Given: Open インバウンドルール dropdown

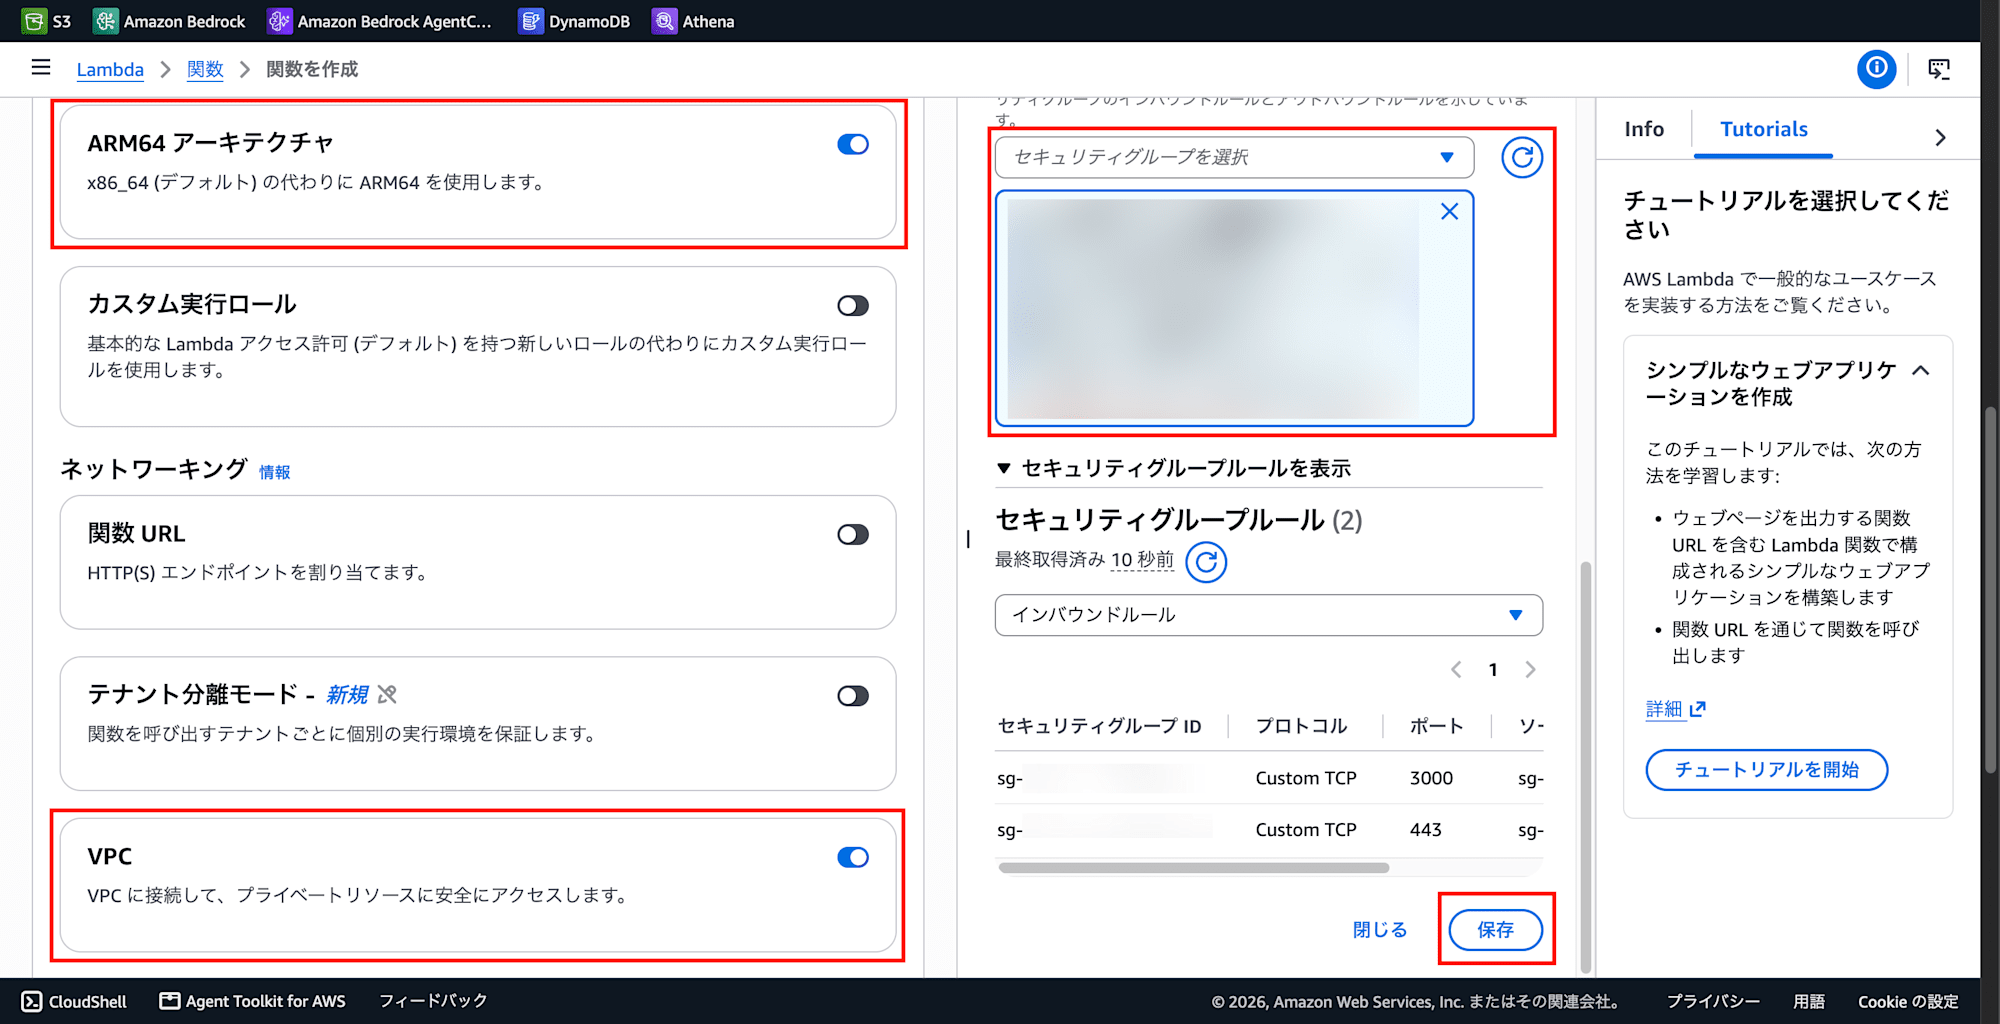Looking at the screenshot, I should click(x=1268, y=615).
